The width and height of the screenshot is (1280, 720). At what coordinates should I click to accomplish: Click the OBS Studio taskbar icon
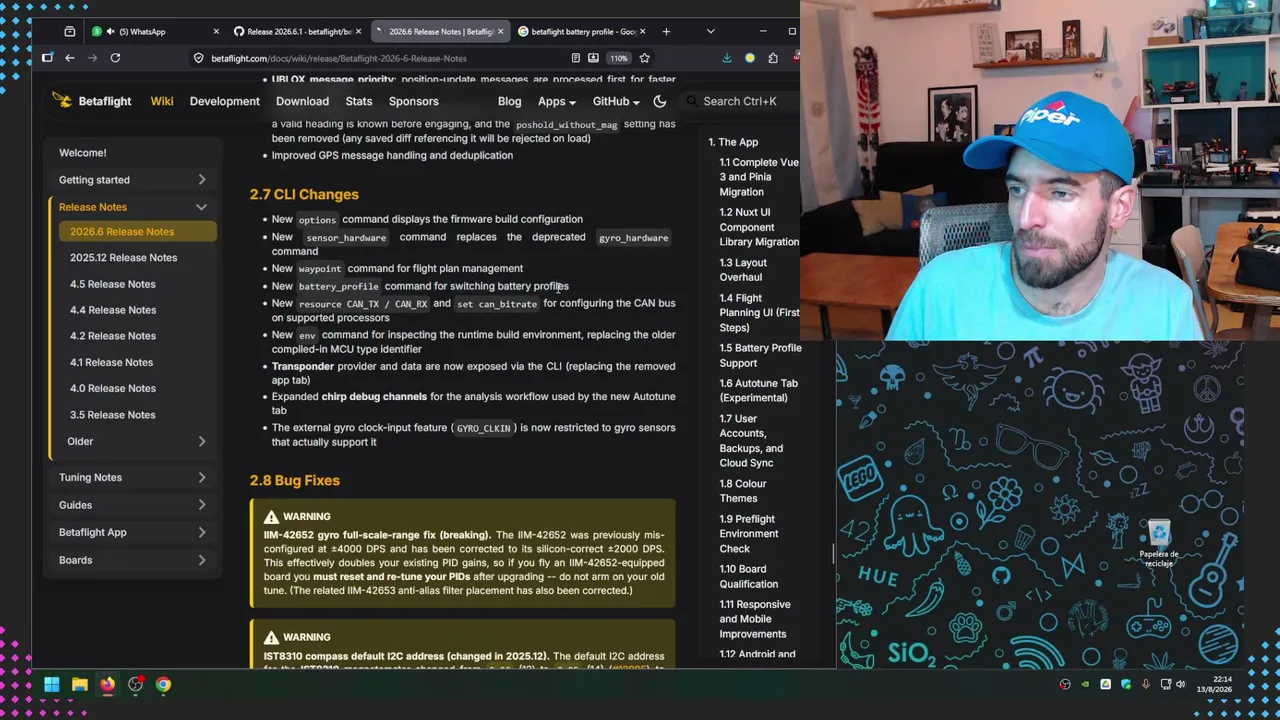tap(135, 685)
